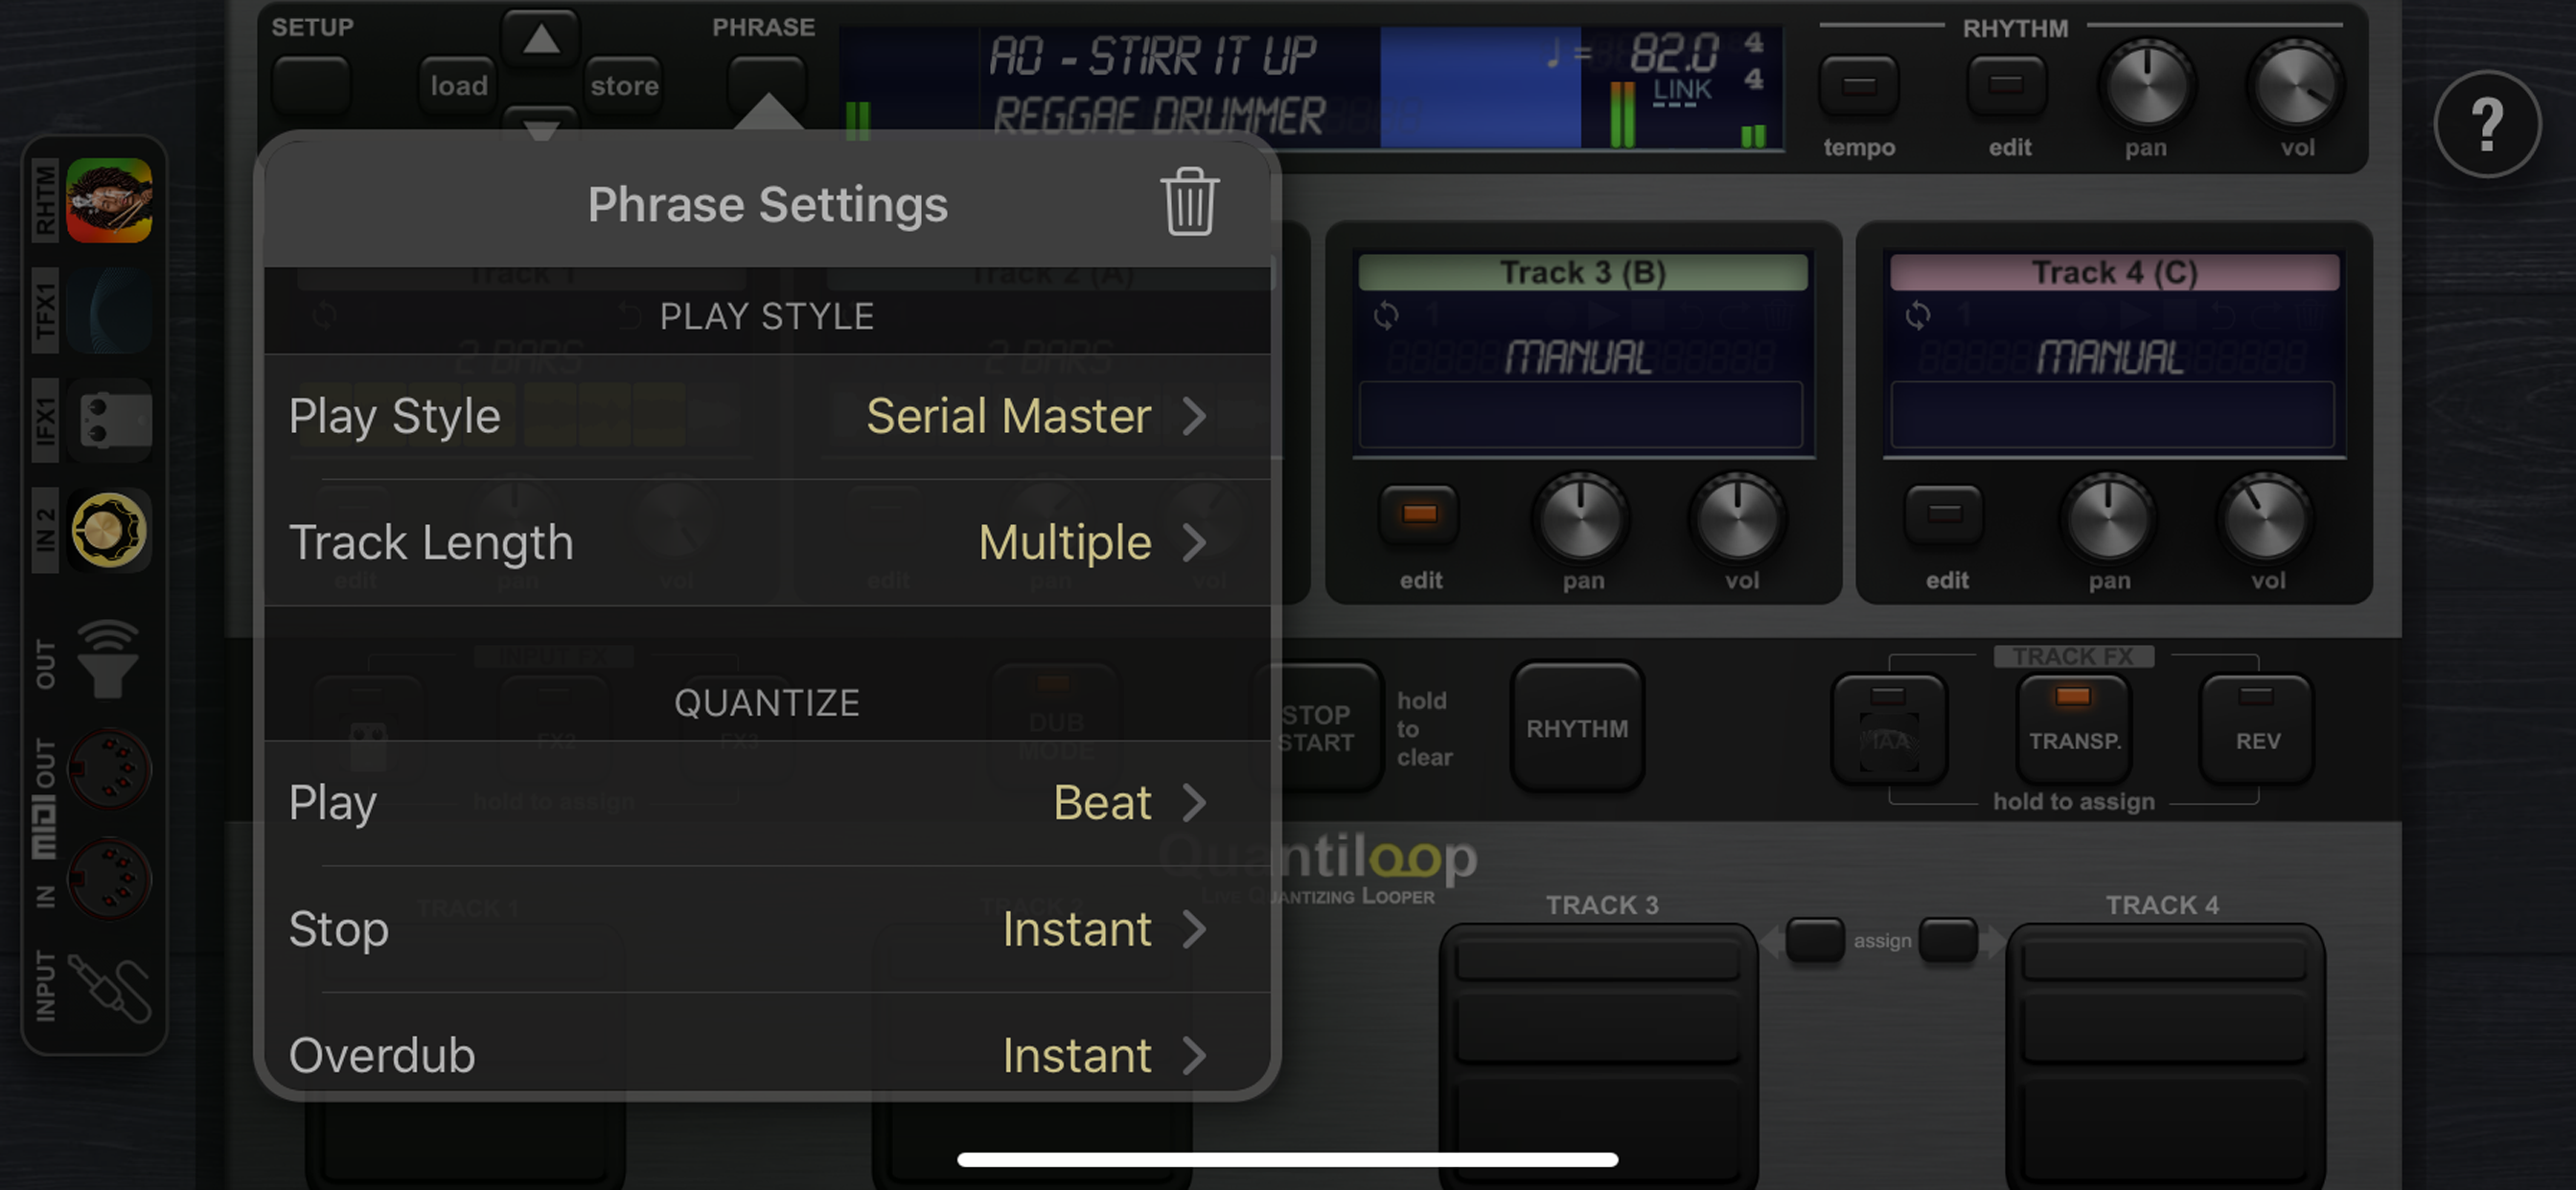Image resolution: width=2576 pixels, height=1190 pixels.
Task: Tap the reggae drummer rhythm icon
Action: [109, 200]
